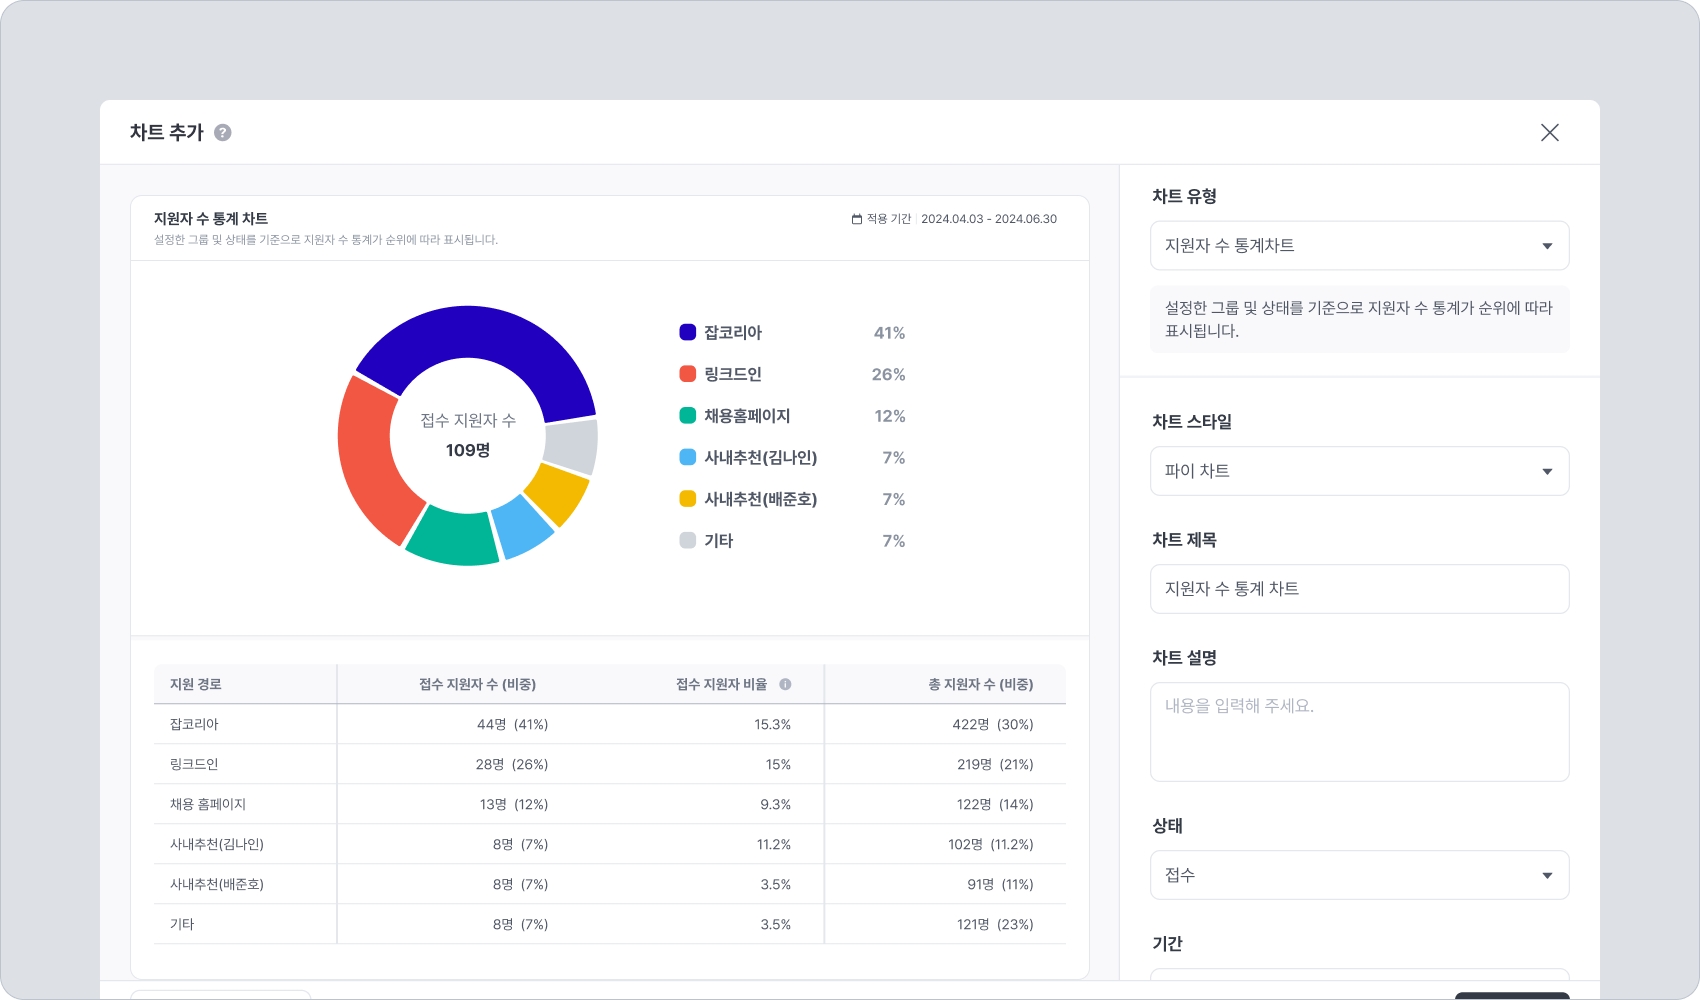
Task: Click the 사내추천(김나인) light blue legend swatch
Action: (x=688, y=457)
